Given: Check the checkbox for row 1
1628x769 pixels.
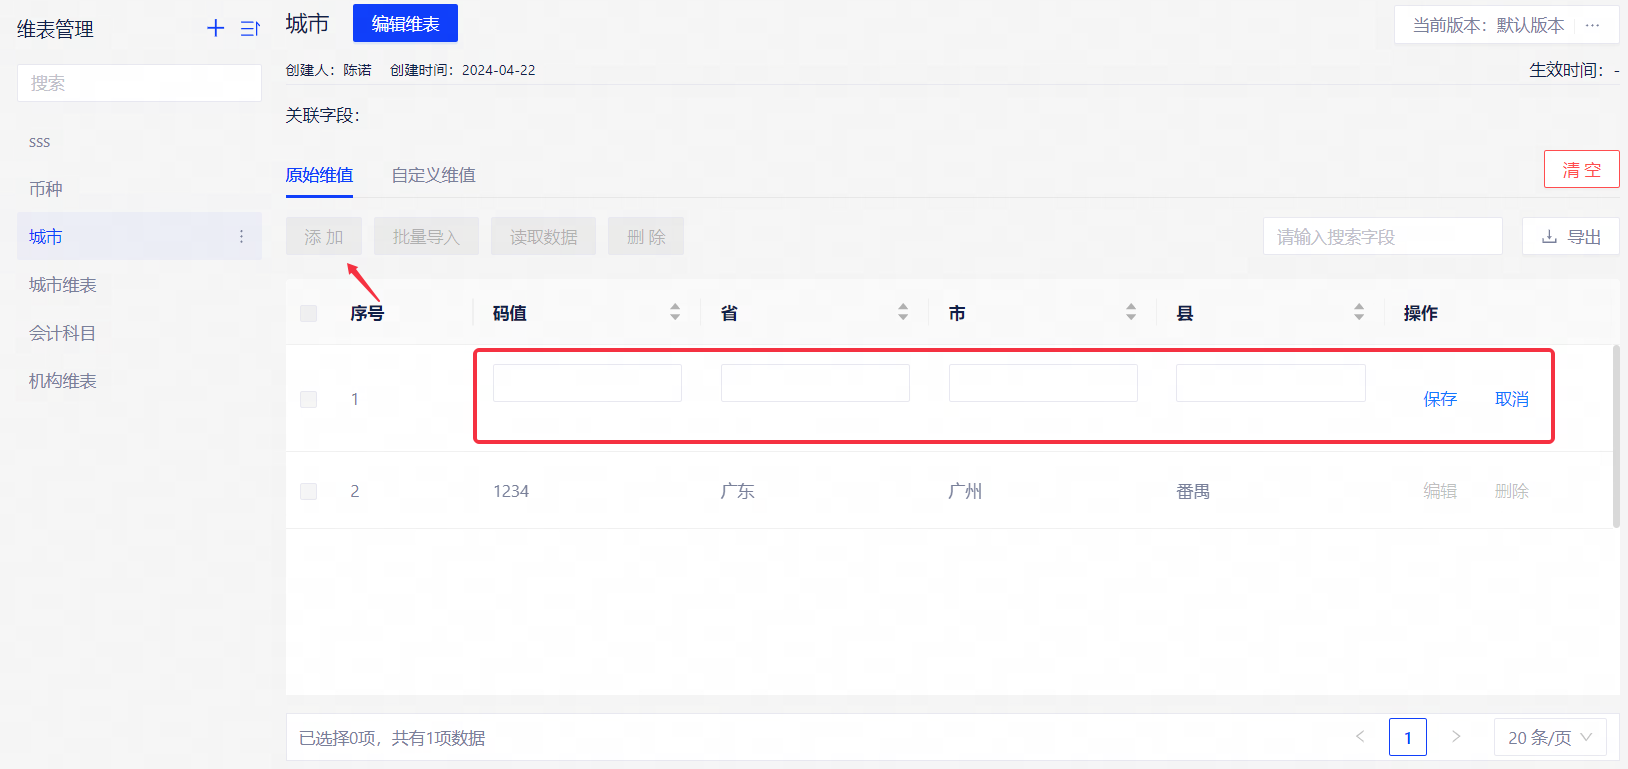Looking at the screenshot, I should point(308,399).
